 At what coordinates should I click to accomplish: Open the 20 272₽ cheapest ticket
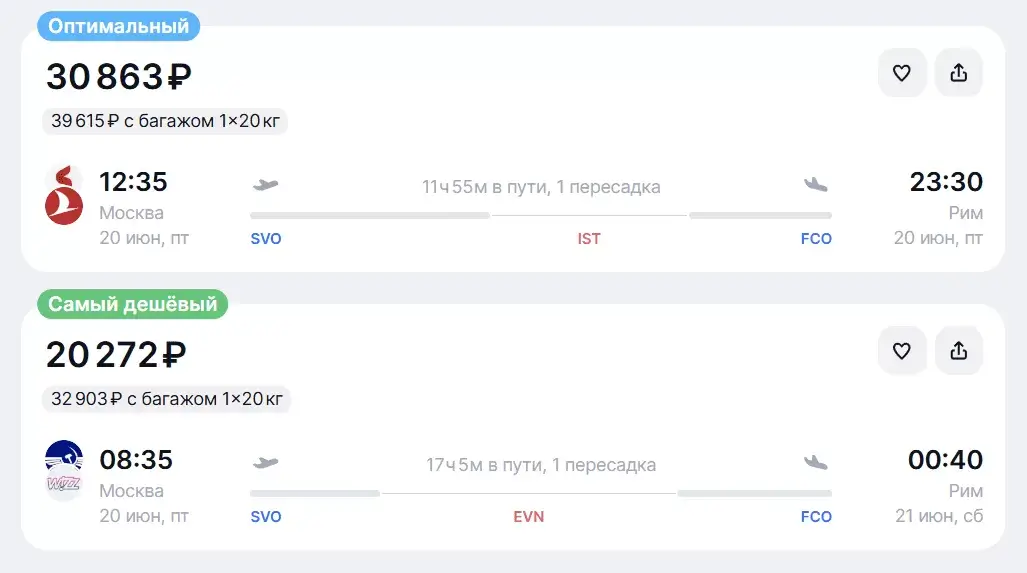[116, 355]
